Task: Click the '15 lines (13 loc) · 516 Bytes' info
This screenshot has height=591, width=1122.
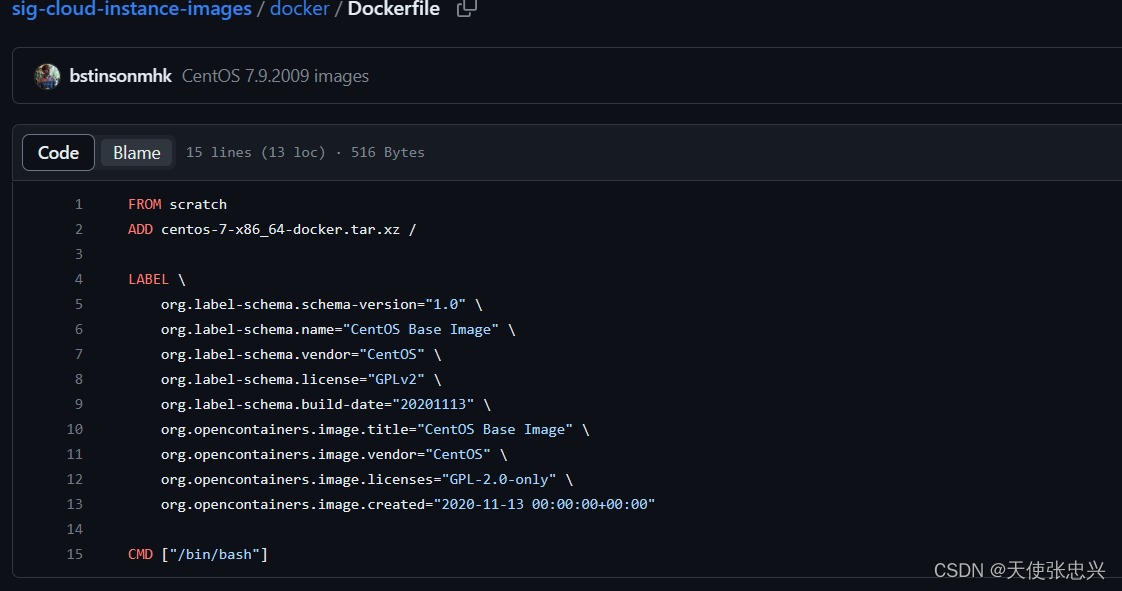Action: pos(306,152)
